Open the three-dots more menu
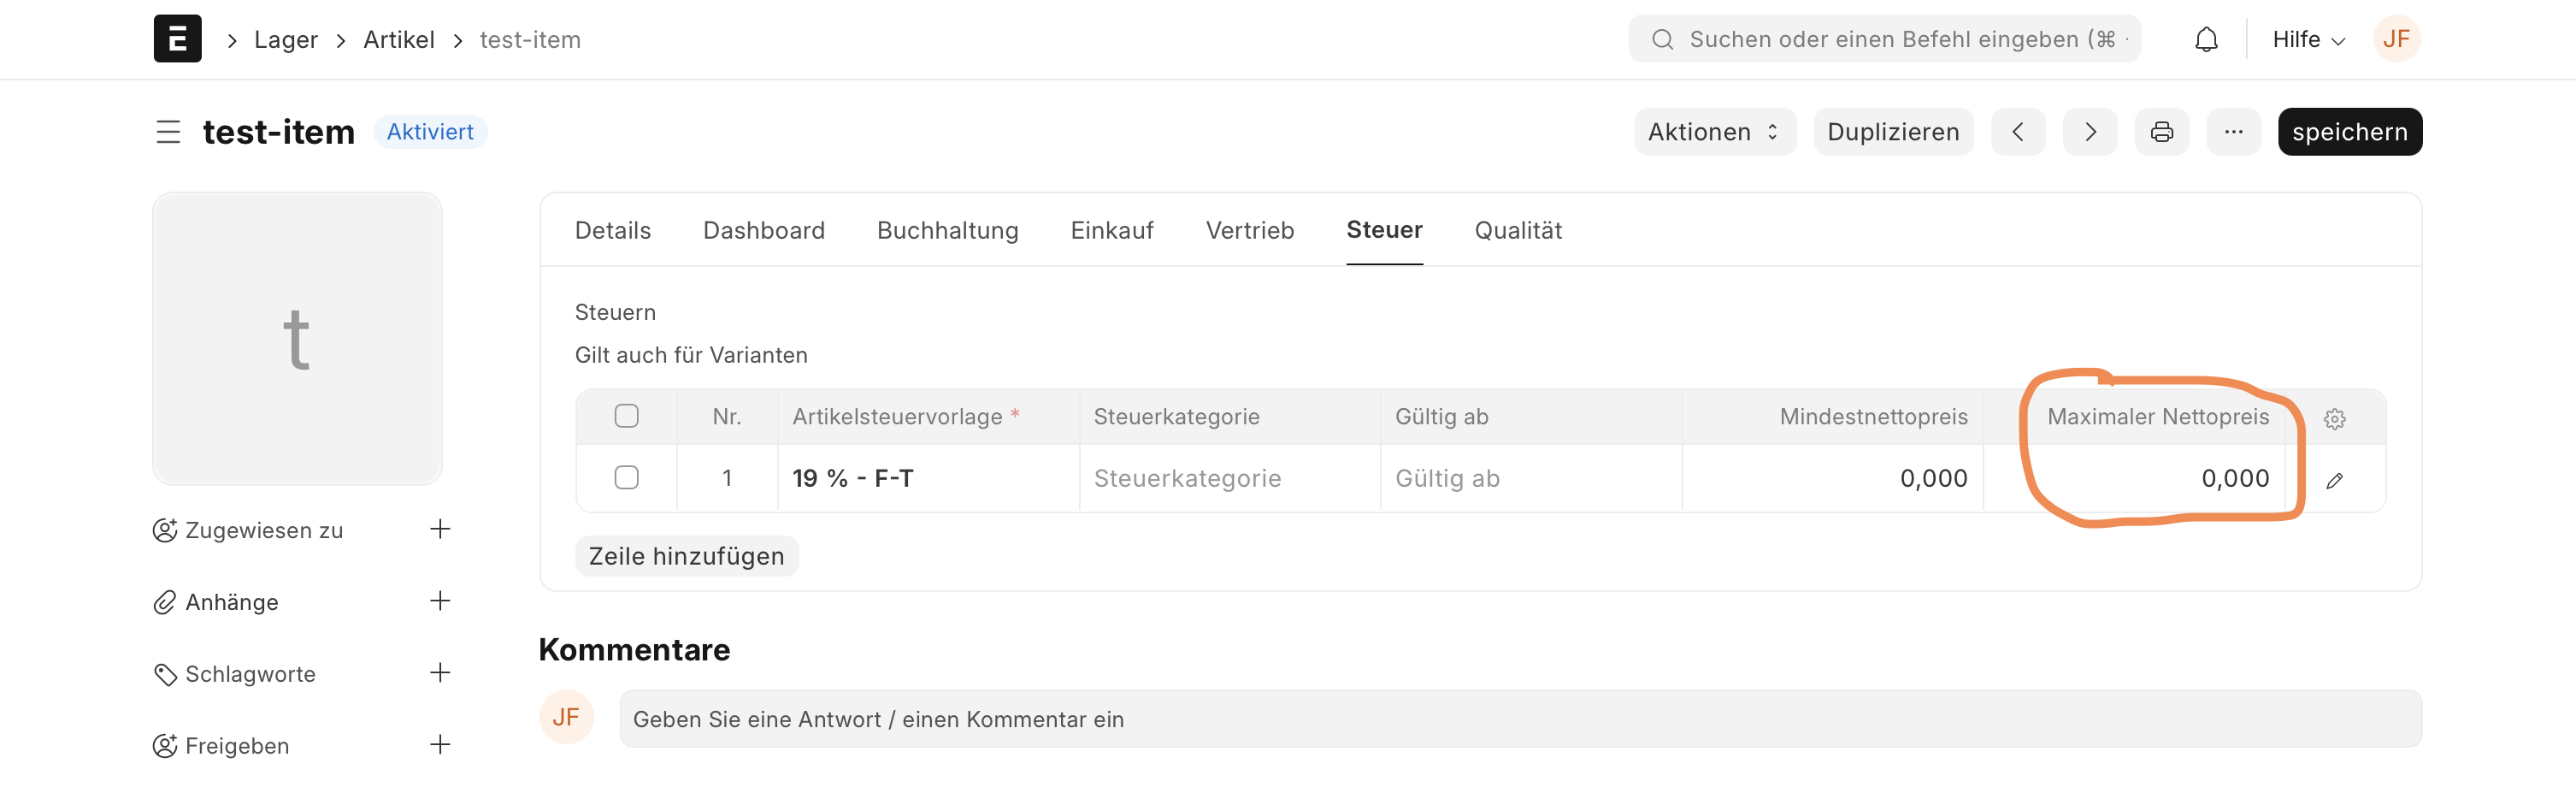This screenshot has height=805, width=2576. (x=2233, y=132)
